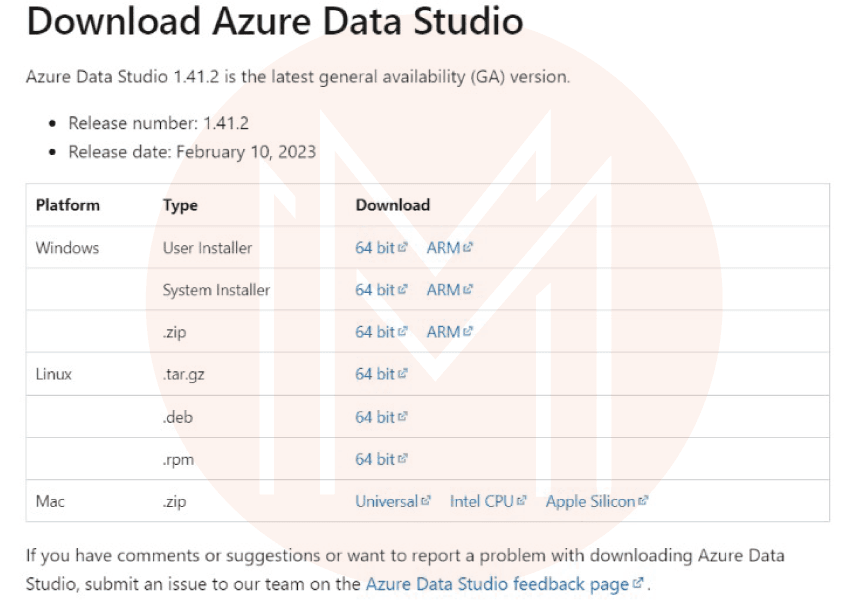Screen dimensions: 867x602
Task: Click Mac Intel CPU download link
Action: pyautogui.click(x=481, y=501)
